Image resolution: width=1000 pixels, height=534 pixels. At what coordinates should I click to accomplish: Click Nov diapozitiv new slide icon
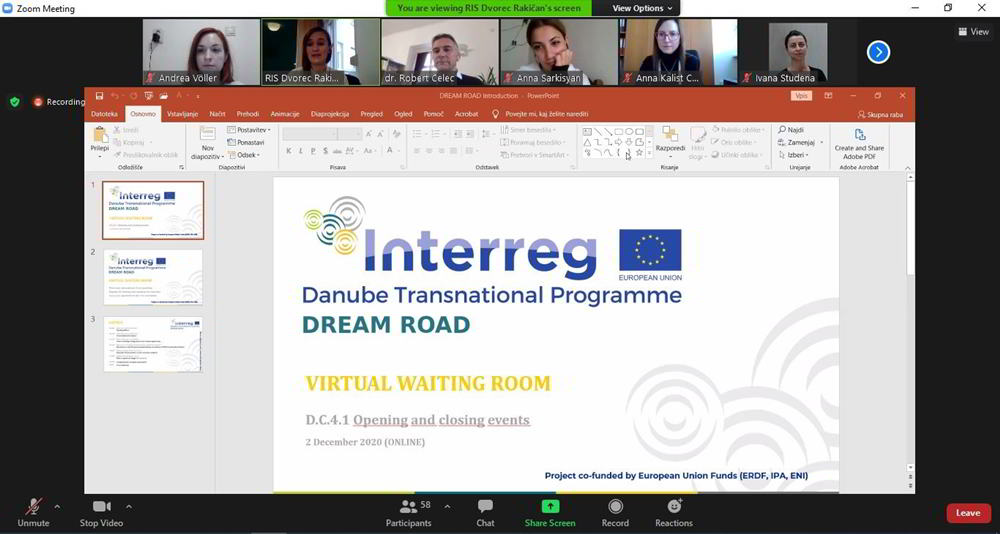(x=207, y=135)
